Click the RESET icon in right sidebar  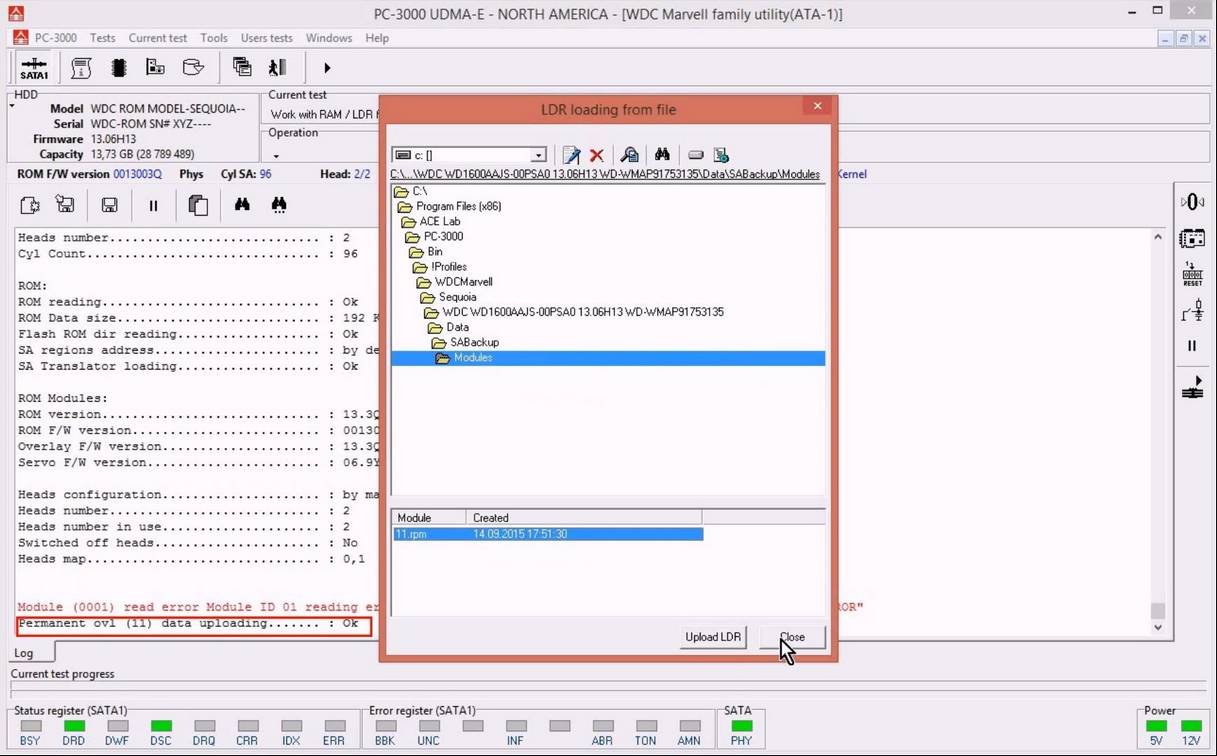(1192, 275)
